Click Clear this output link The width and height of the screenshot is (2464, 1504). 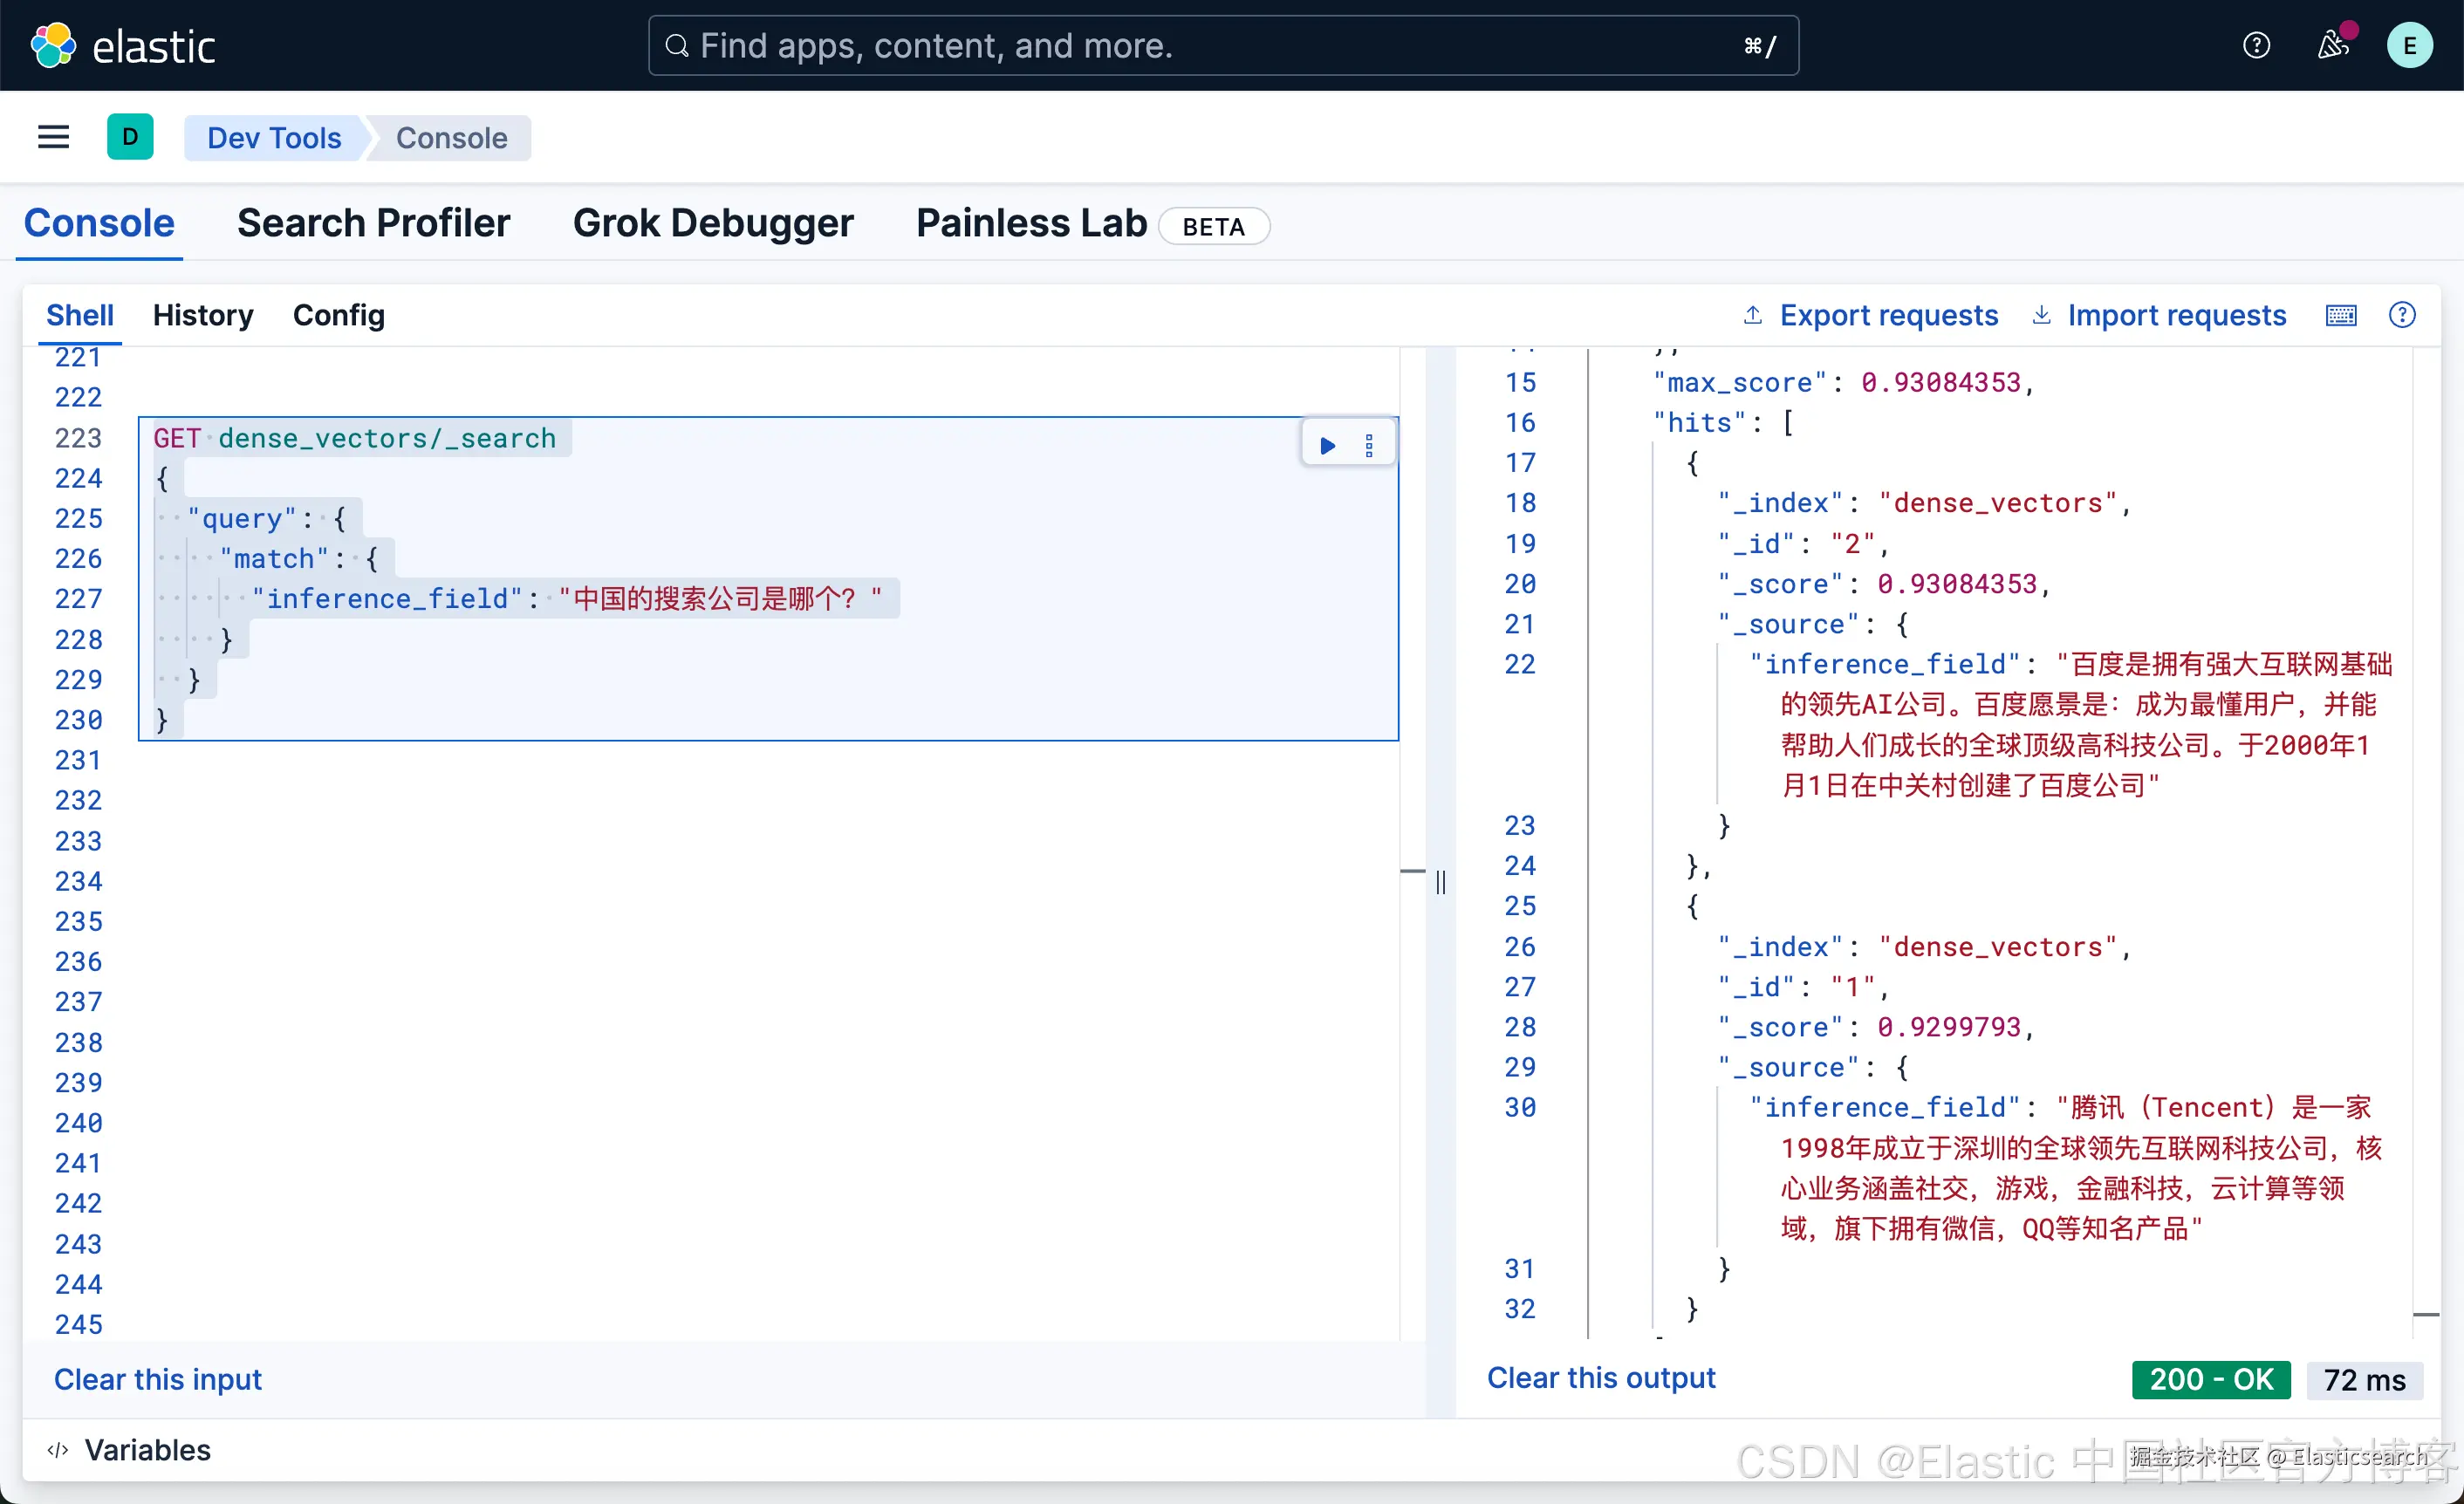(1600, 1377)
